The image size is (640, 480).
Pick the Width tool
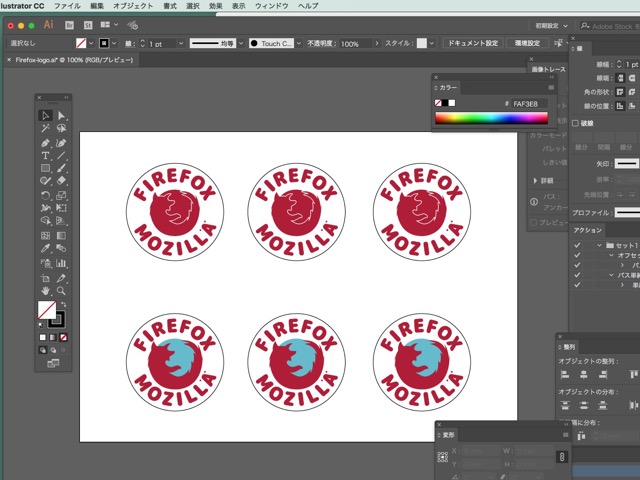(x=45, y=208)
